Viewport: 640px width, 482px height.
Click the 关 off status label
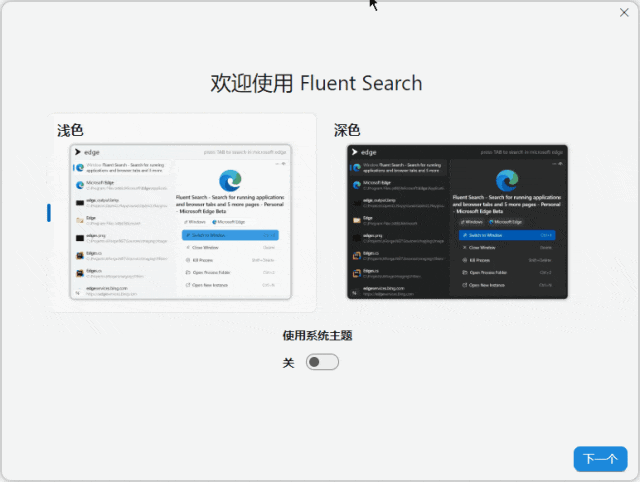[288, 362]
